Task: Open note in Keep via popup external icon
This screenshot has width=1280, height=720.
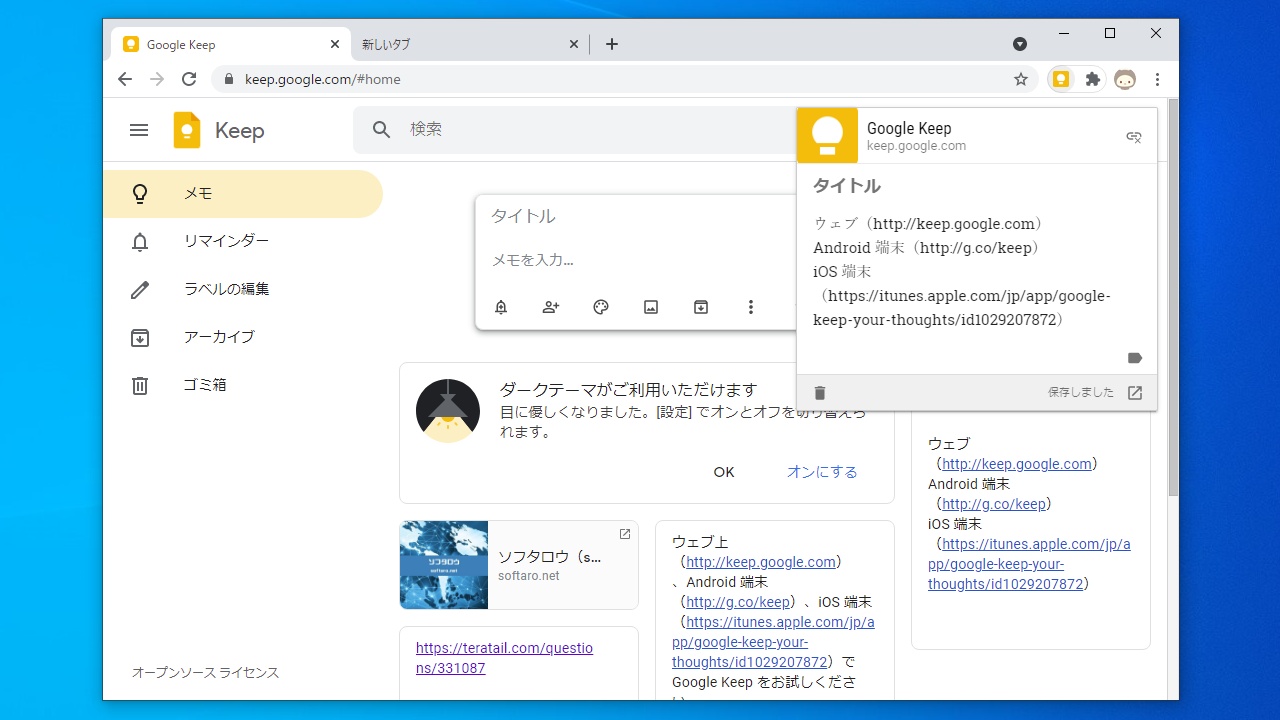Action: pyautogui.click(x=1135, y=393)
